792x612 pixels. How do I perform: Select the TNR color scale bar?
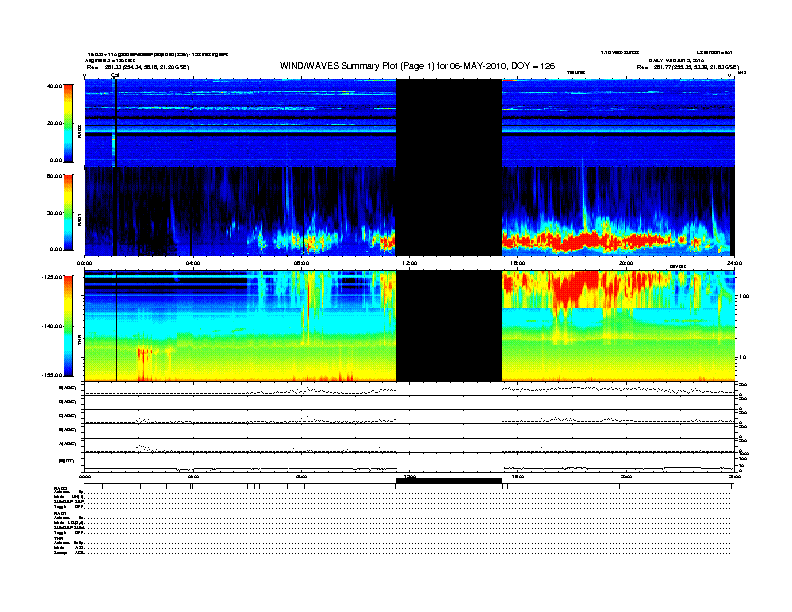[x=68, y=326]
